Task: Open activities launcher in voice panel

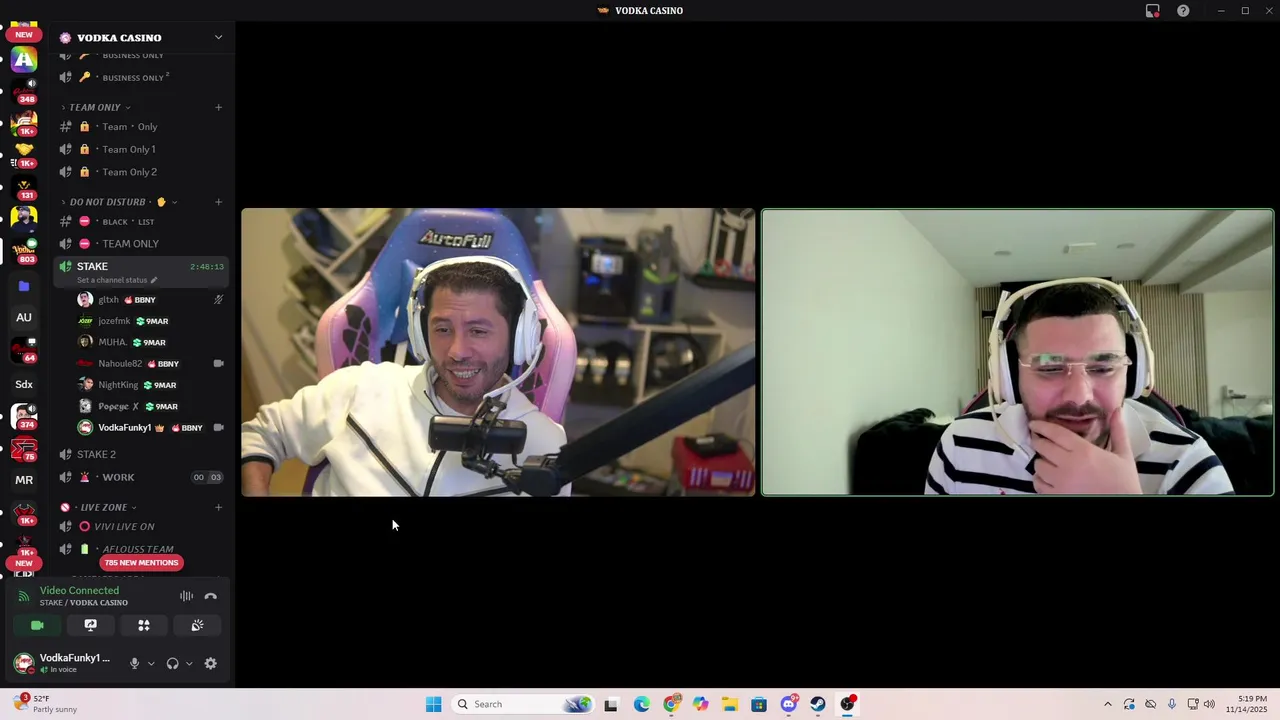Action: click(x=144, y=625)
